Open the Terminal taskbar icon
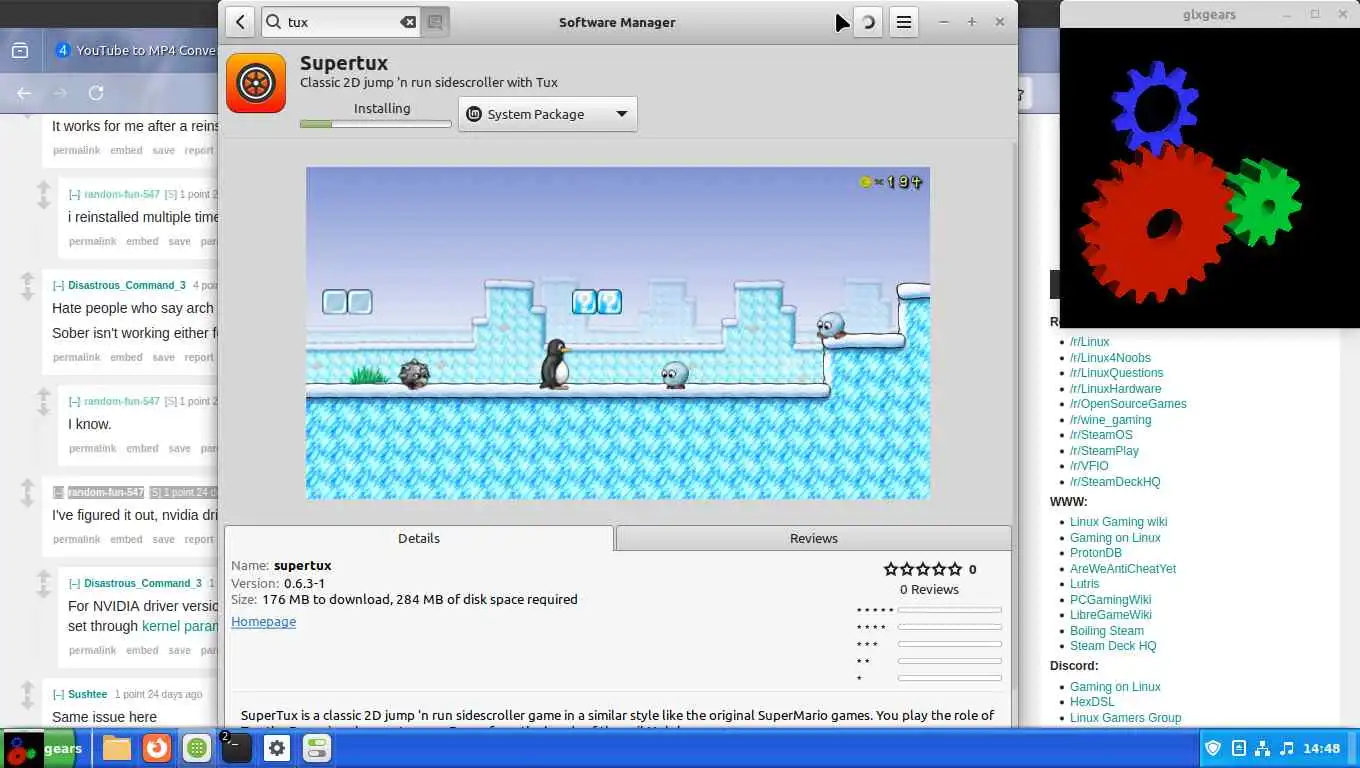Screen dimensions: 1360x768 pos(237,748)
